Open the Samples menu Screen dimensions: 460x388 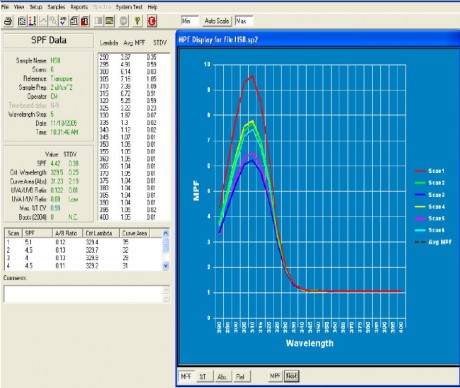pos(56,7)
